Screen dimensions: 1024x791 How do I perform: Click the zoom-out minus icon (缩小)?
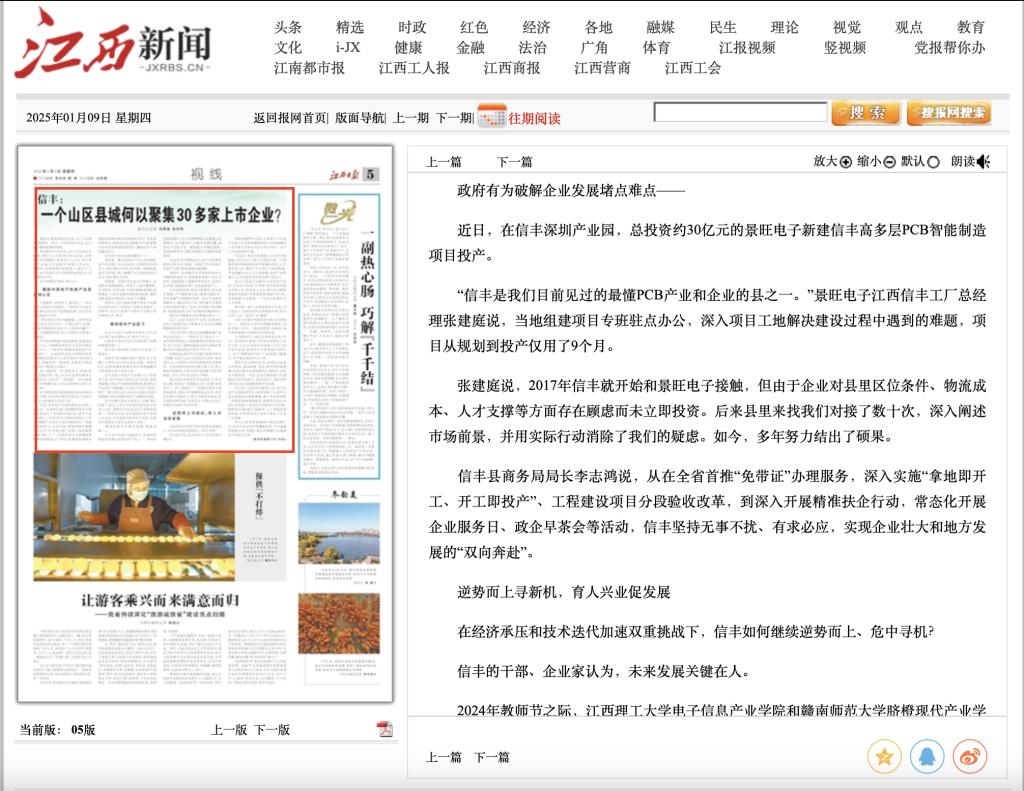coord(889,162)
